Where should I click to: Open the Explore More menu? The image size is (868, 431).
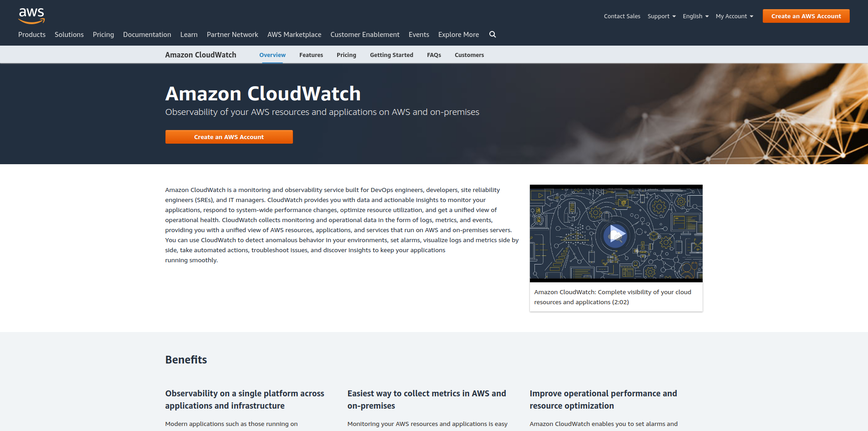(x=458, y=35)
